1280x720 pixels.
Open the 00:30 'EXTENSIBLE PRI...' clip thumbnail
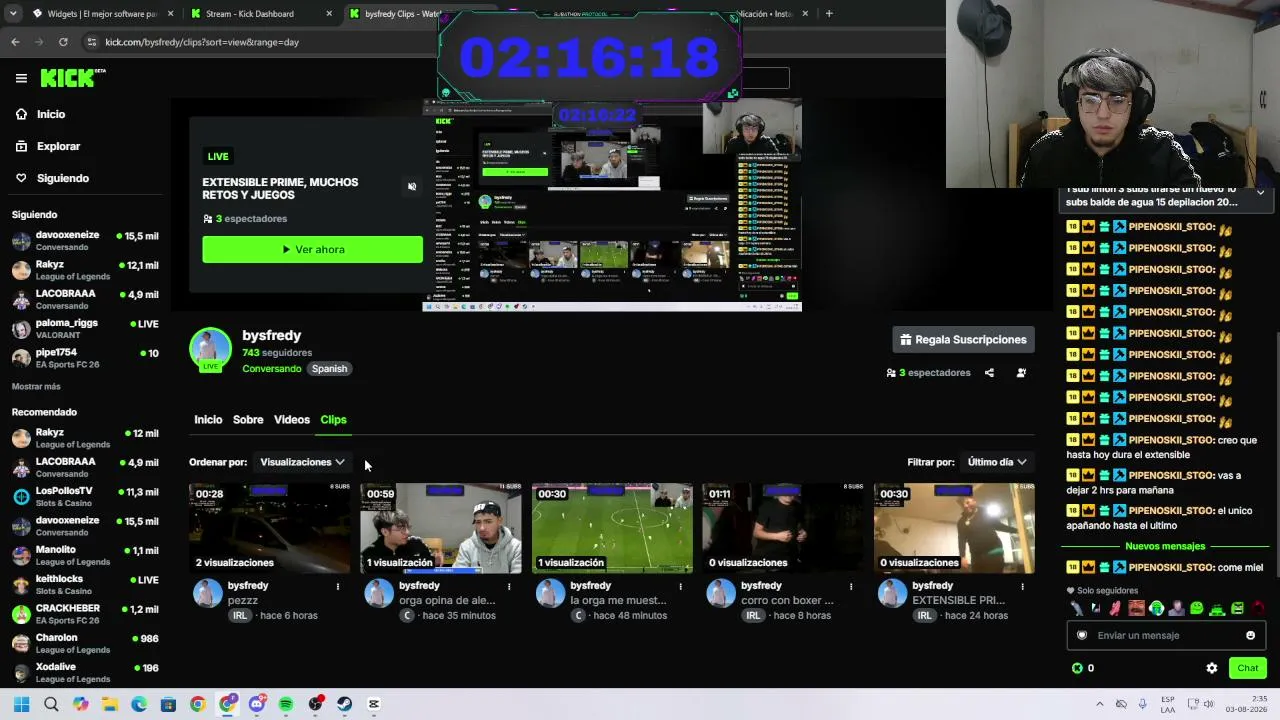954,528
